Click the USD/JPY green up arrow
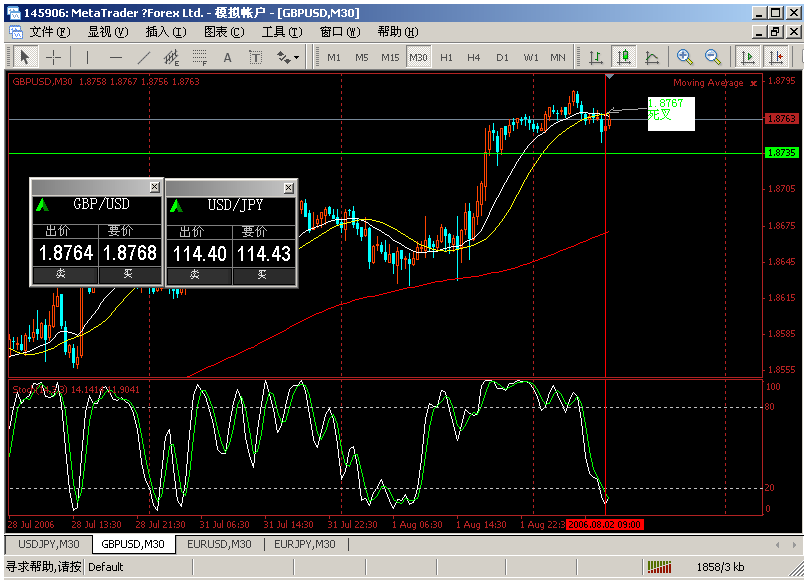808x580 pixels. tap(177, 207)
